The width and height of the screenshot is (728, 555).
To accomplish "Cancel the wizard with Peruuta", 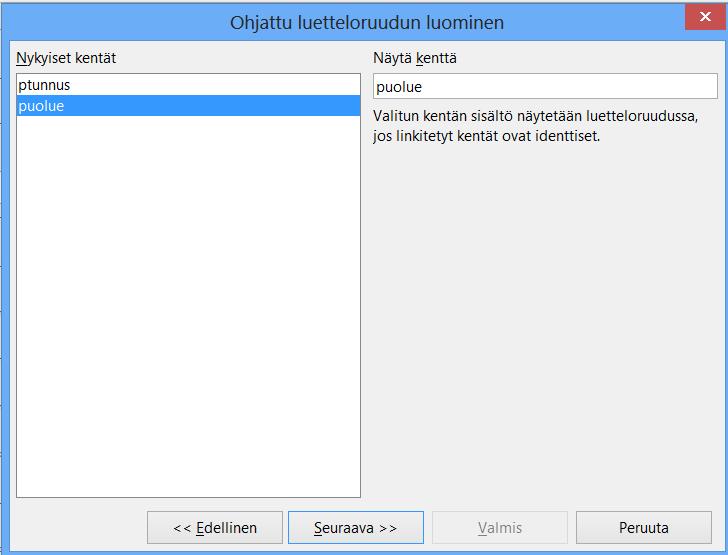I will tap(644, 528).
